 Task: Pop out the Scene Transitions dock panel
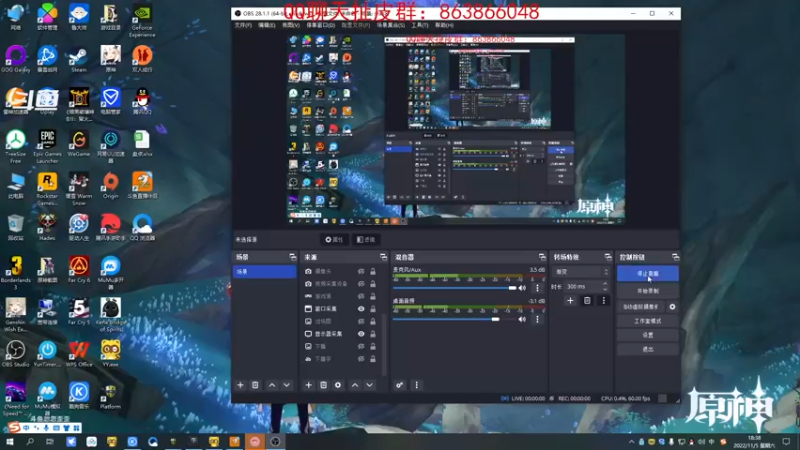coord(608,257)
